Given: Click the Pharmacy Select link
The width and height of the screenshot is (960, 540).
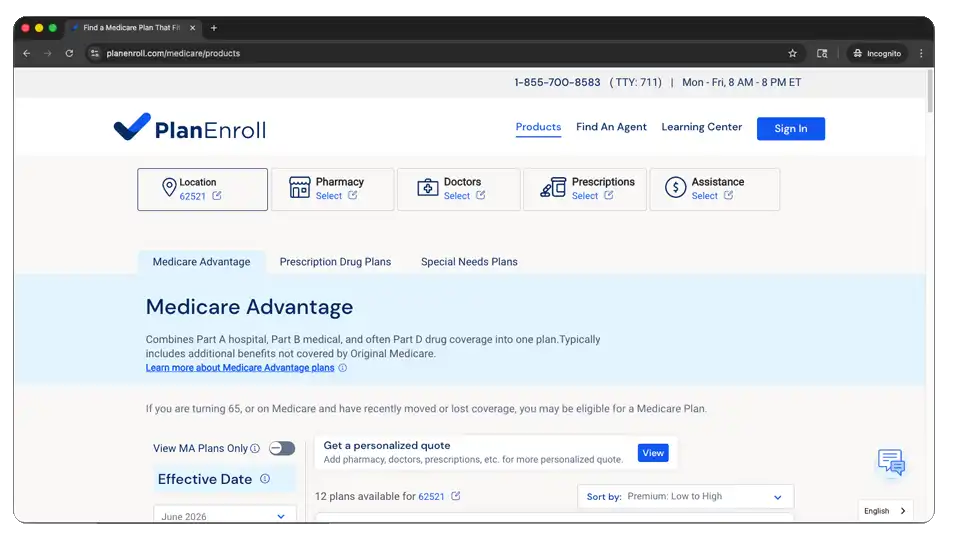Looking at the screenshot, I should [x=329, y=196].
